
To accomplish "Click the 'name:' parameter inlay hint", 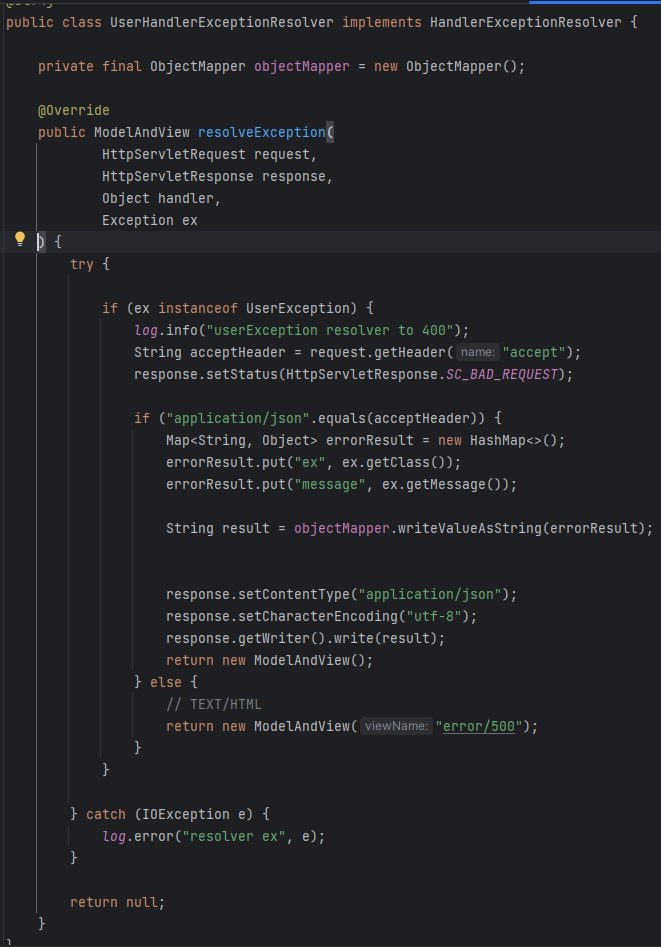I will coord(477,352).
